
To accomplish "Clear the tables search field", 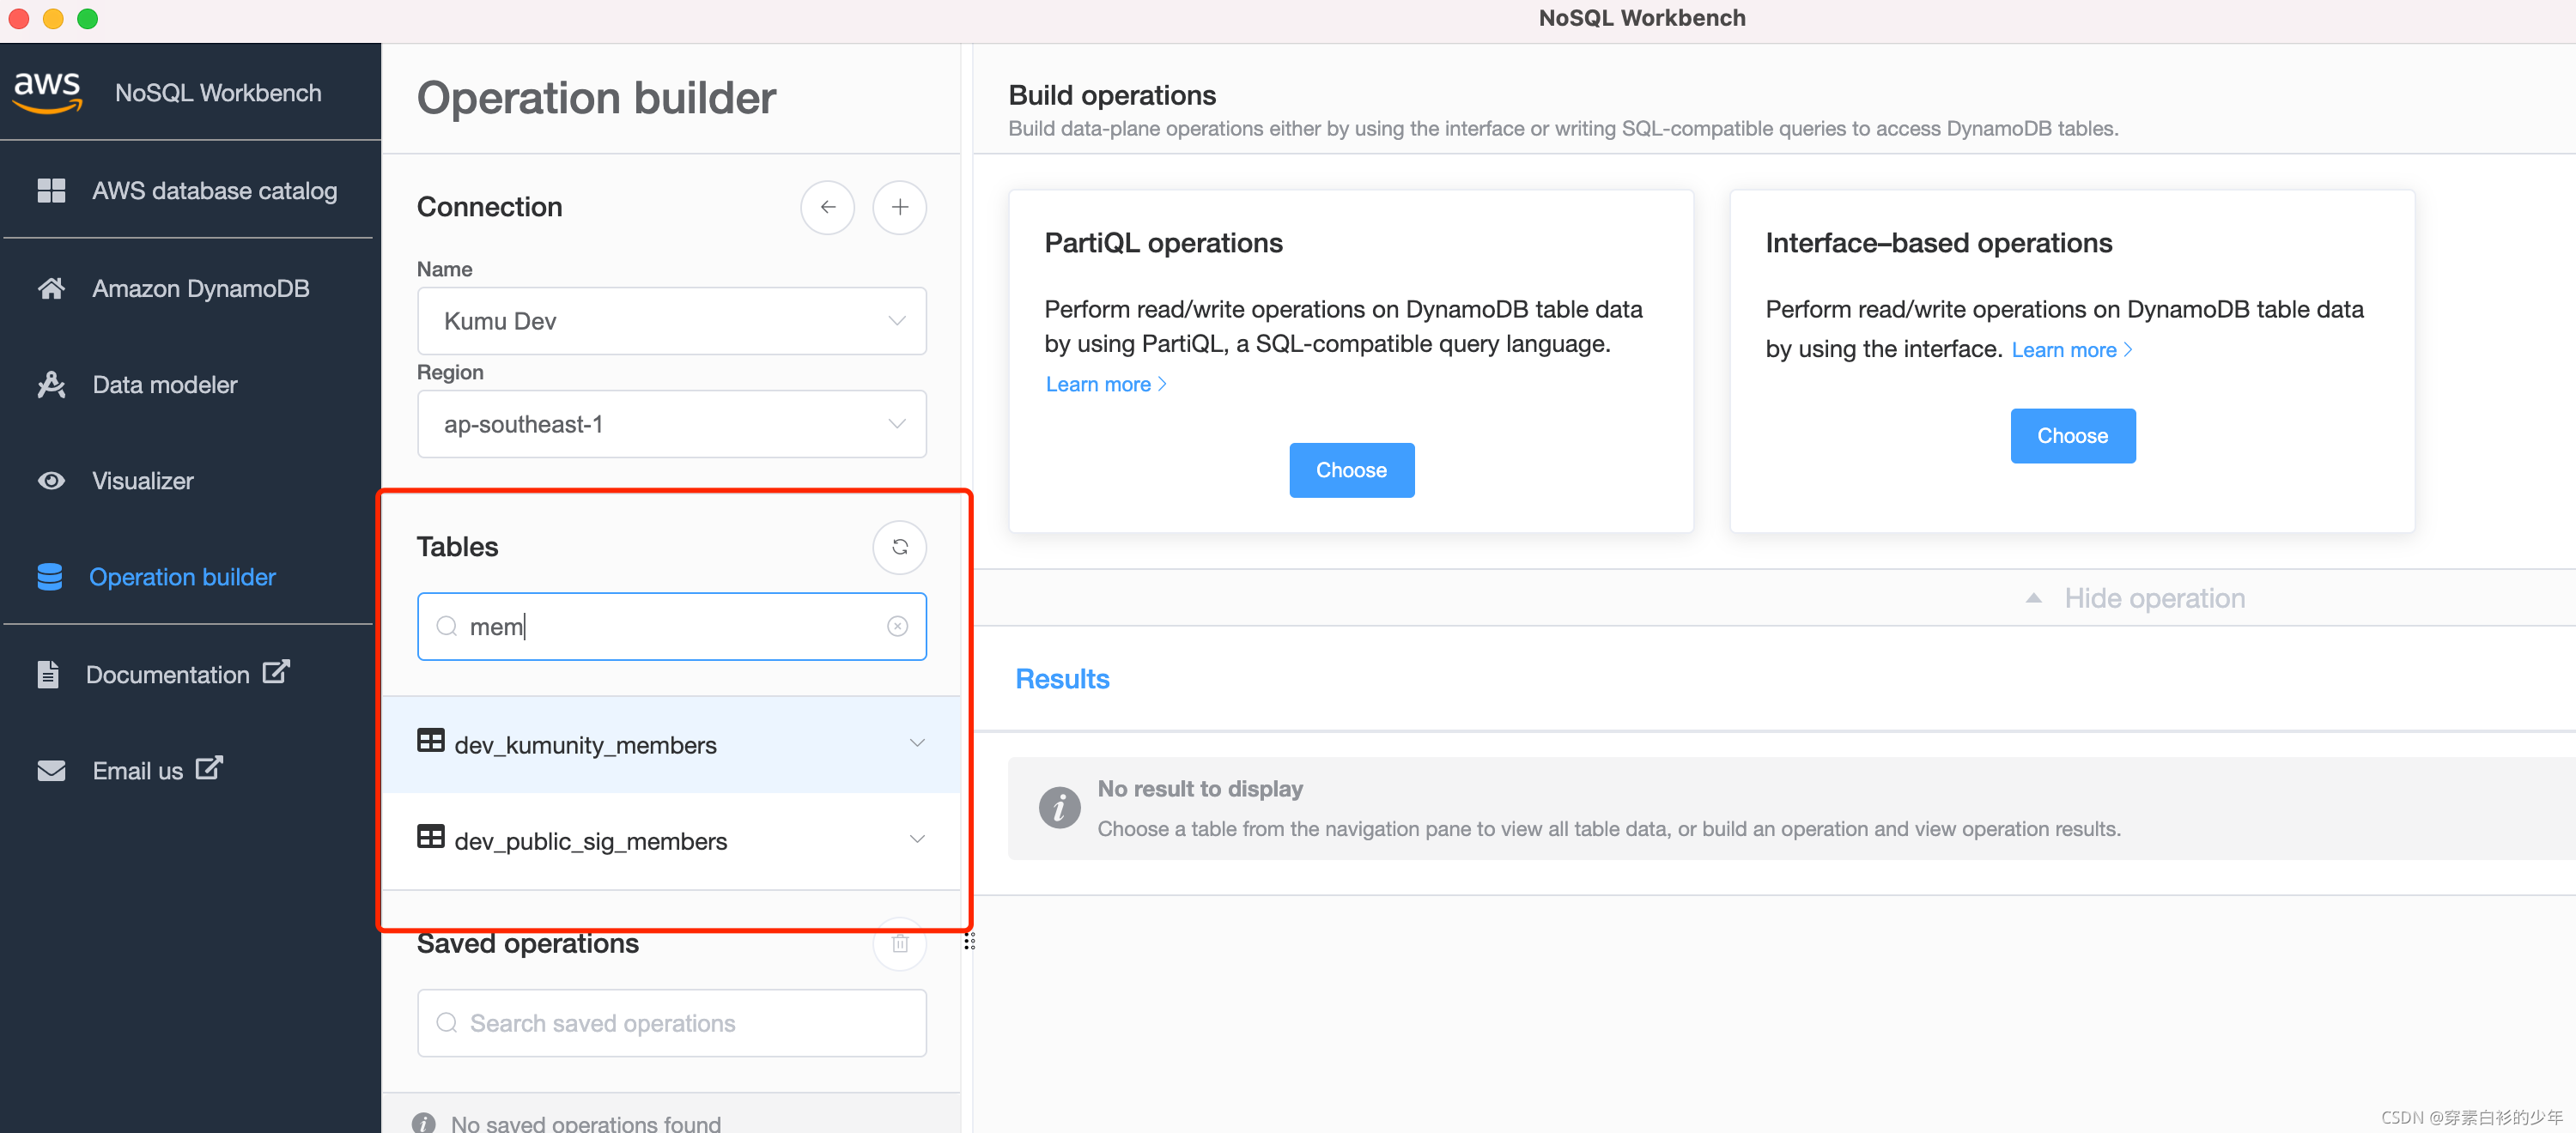I will 897,626.
